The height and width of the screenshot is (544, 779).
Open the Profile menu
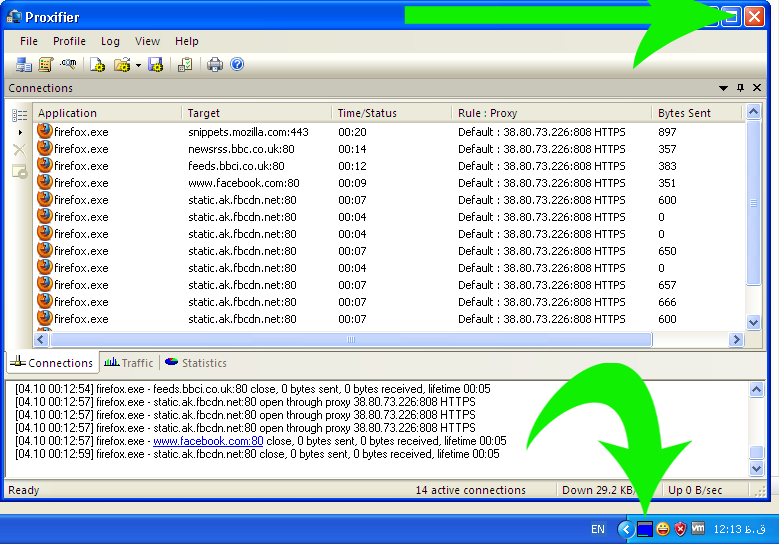(x=69, y=41)
